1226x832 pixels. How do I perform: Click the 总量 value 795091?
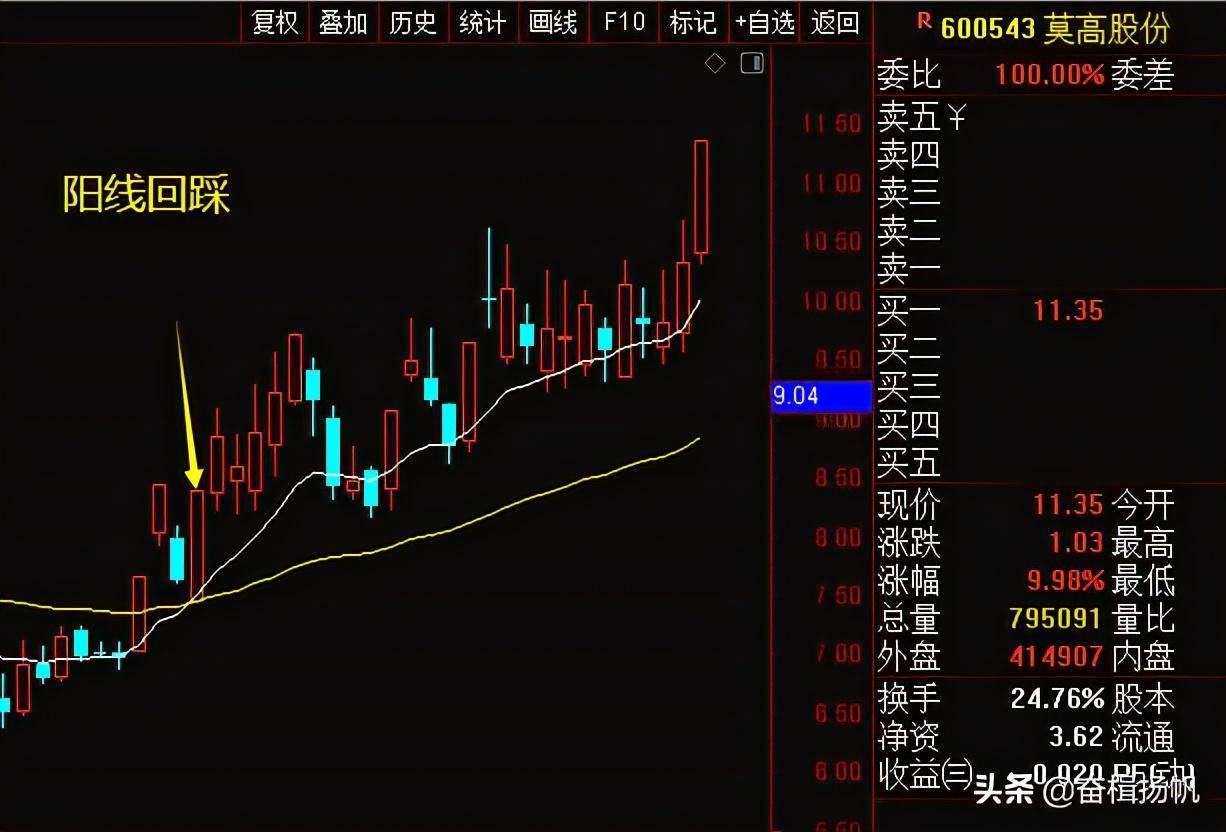point(1055,619)
